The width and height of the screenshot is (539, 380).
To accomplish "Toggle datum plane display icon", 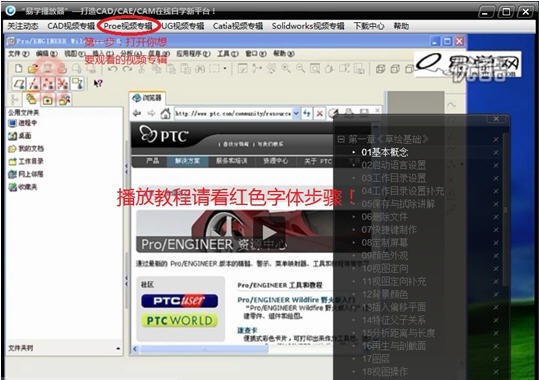I will coord(19,84).
